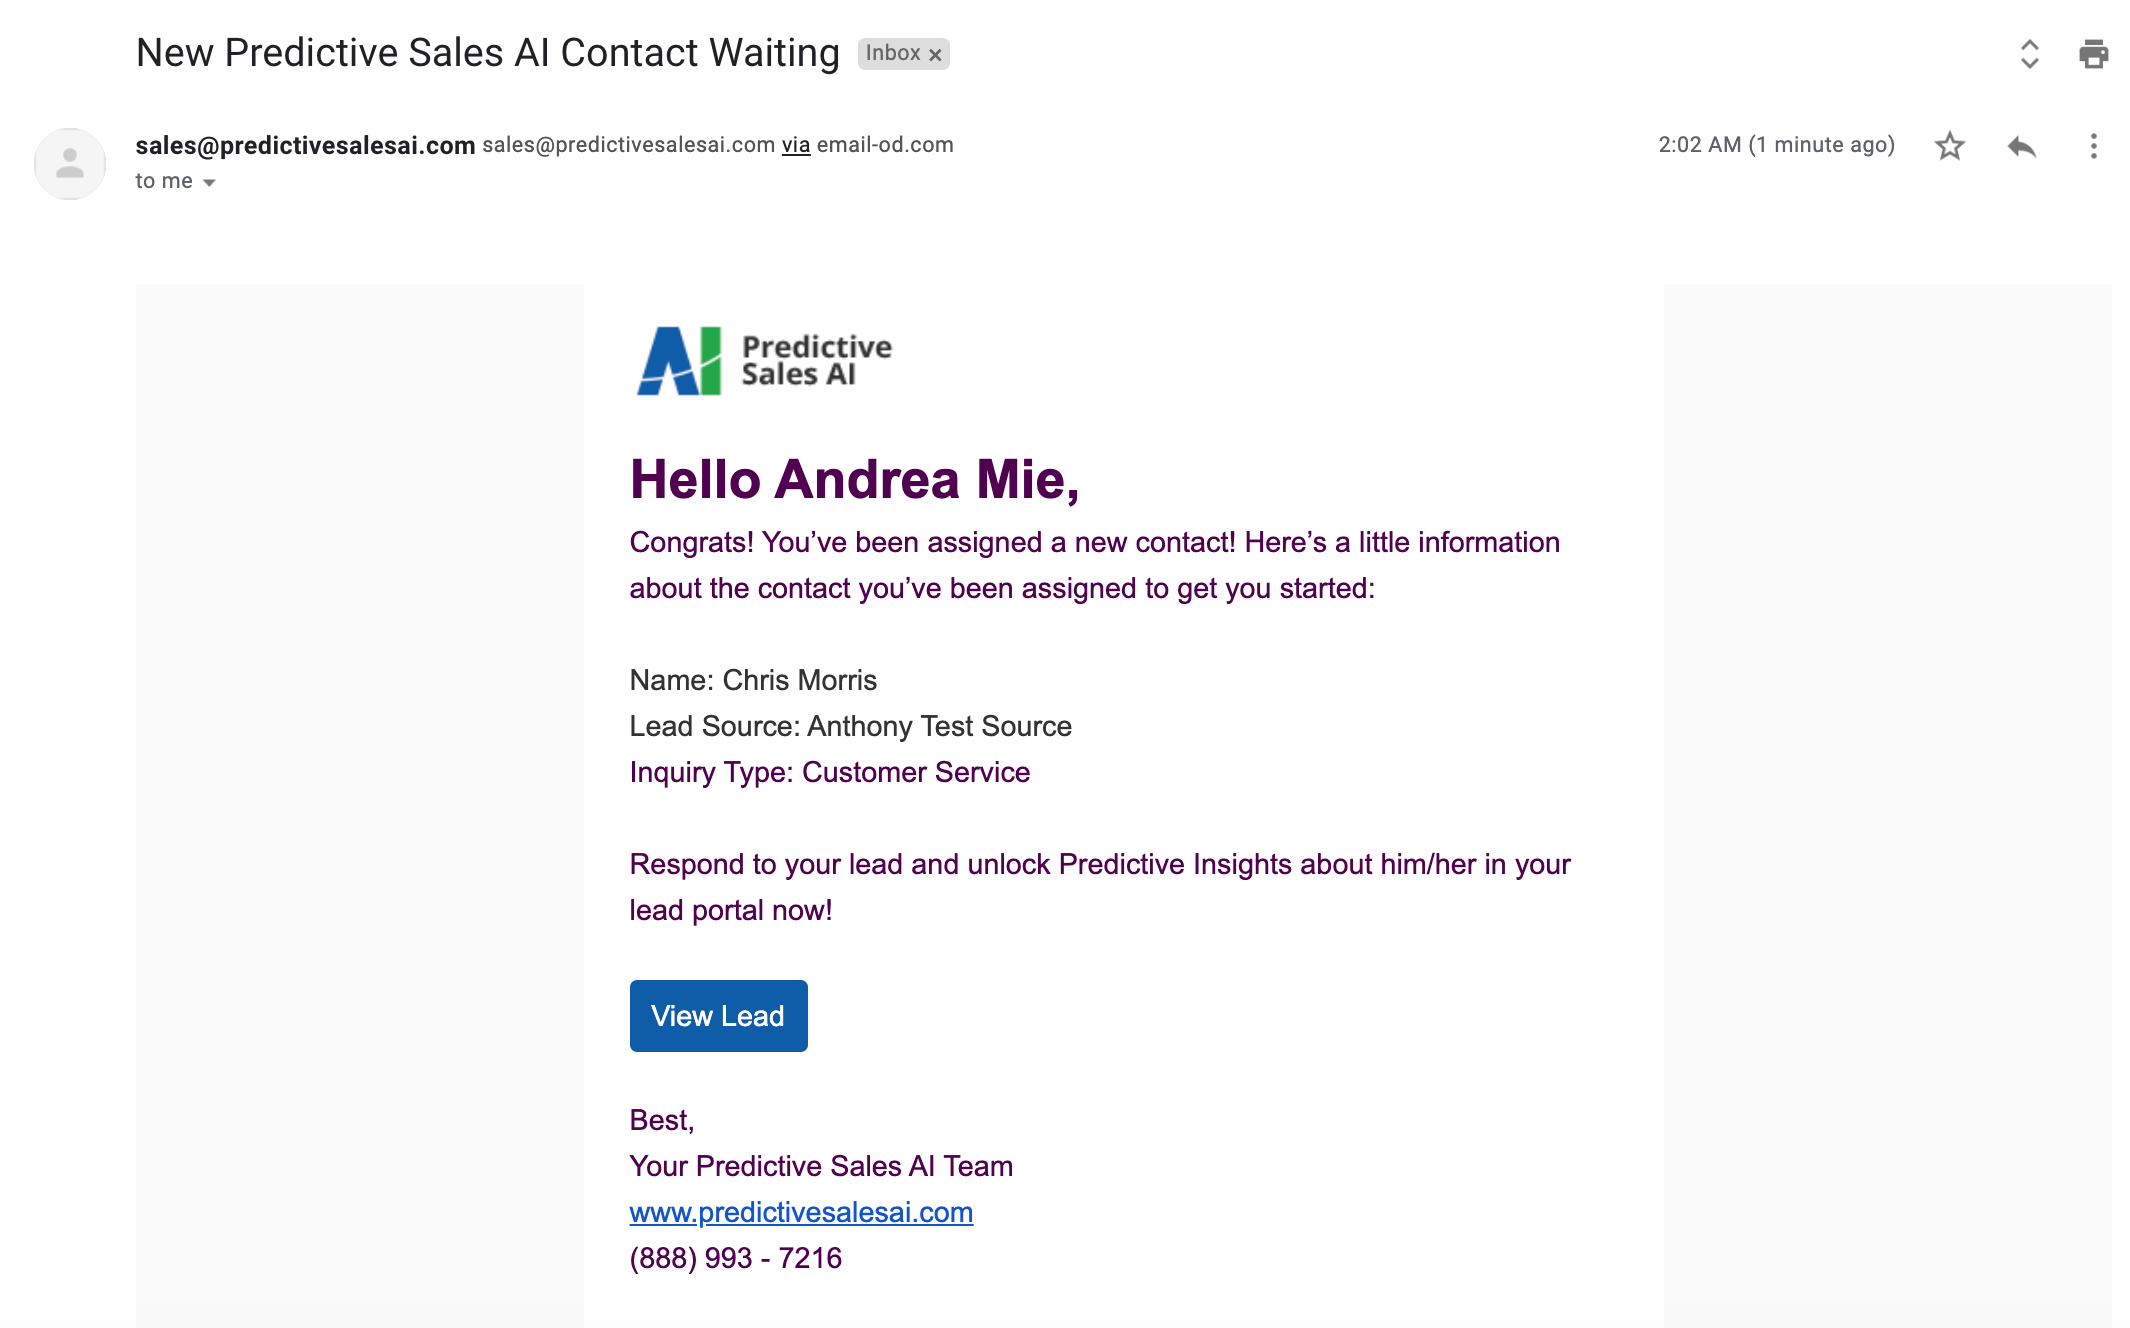
Task: Open the www.predictivesalesai.com link
Action: click(x=801, y=1212)
